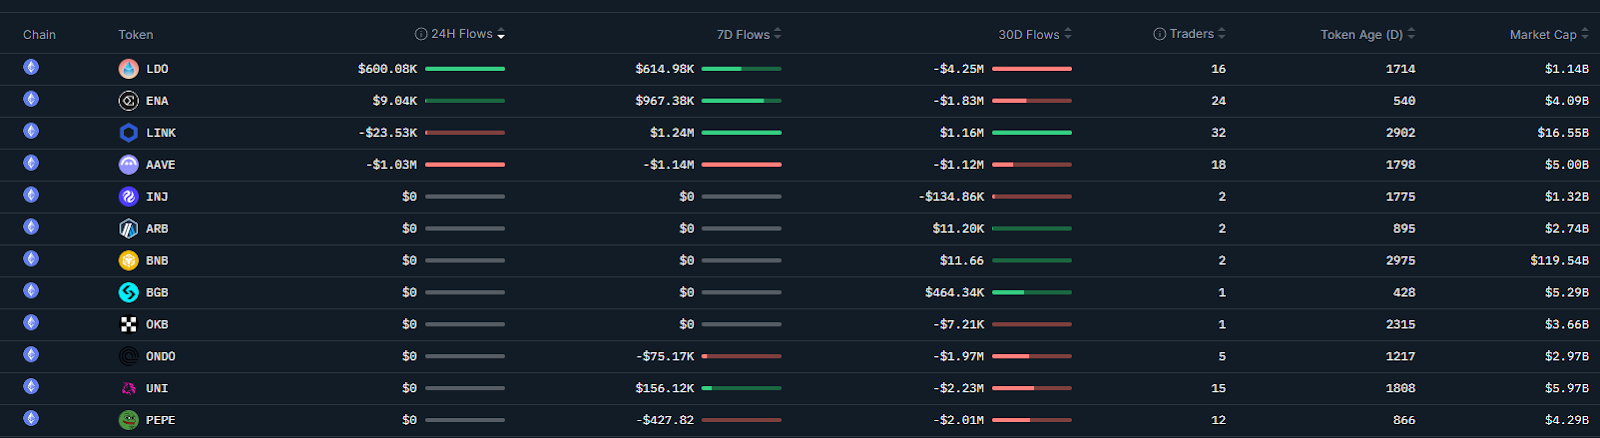This screenshot has height=438, width=1600.
Task: Select the ONDO token name
Action: click(160, 357)
